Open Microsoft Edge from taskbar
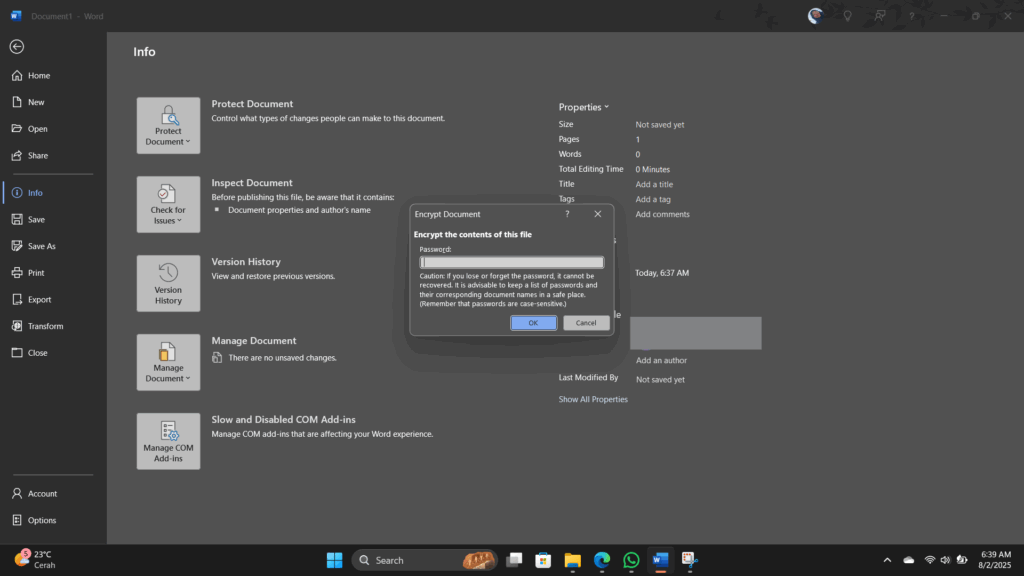 [x=602, y=560]
